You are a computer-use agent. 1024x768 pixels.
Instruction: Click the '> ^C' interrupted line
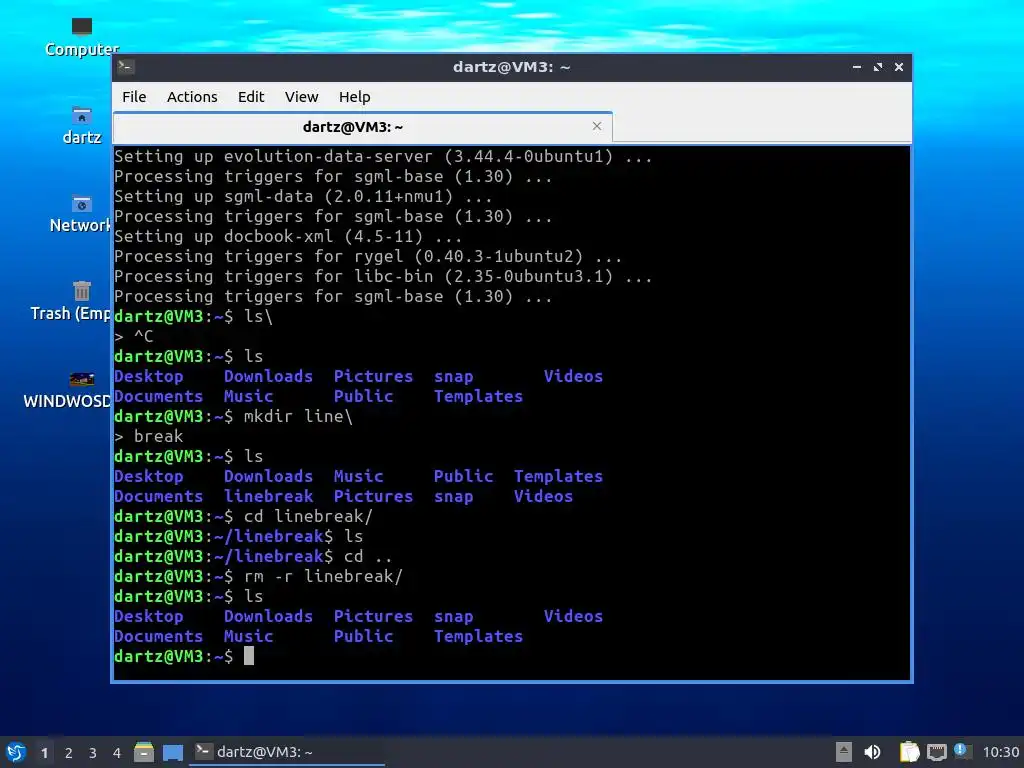(134, 336)
